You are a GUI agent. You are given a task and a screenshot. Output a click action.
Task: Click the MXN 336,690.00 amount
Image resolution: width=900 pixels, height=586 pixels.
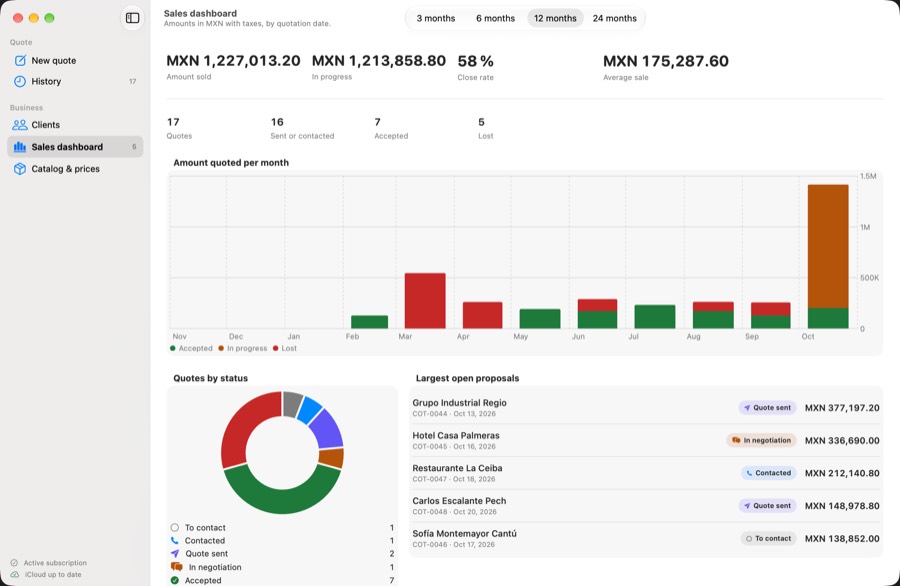point(842,440)
